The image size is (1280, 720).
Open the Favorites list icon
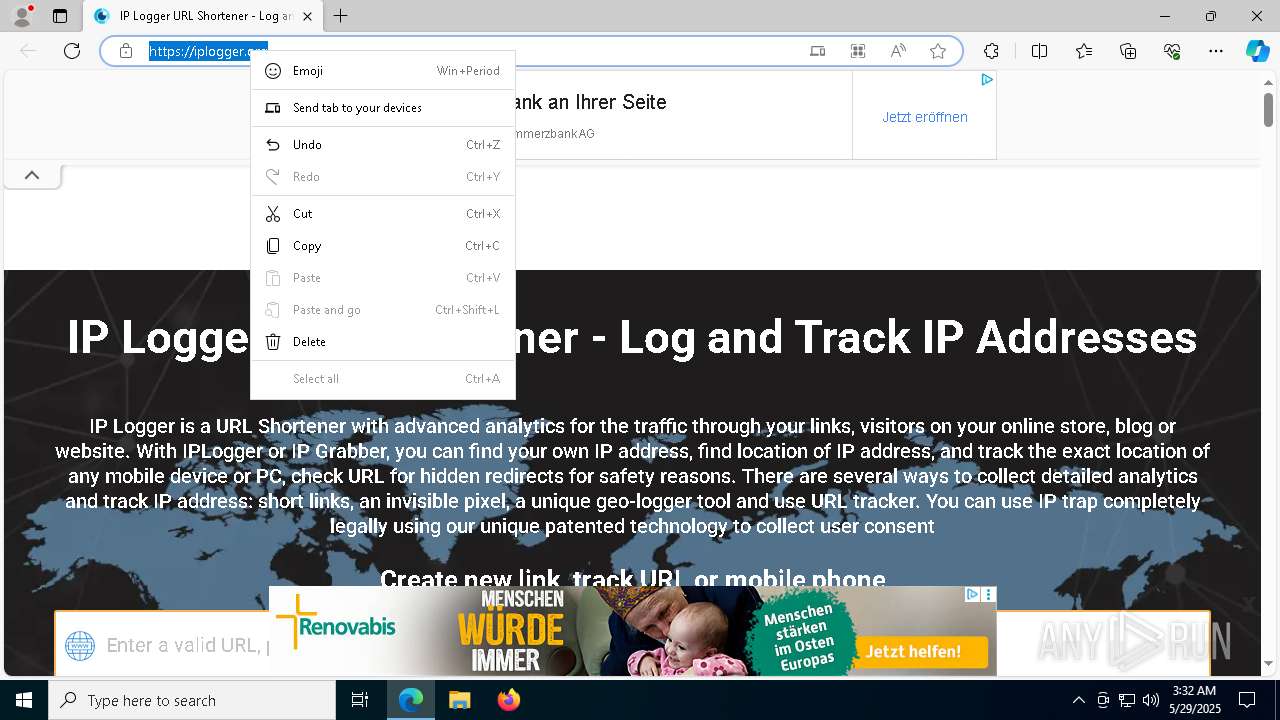point(1084,51)
